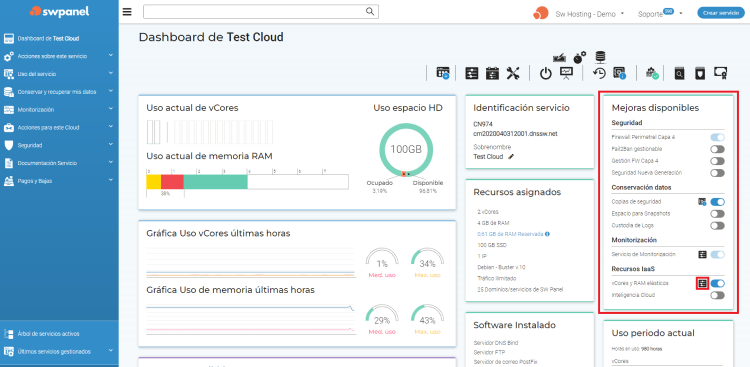This screenshot has width=750, height=367.
Task: Focus the top search input field
Action: tap(261, 12)
